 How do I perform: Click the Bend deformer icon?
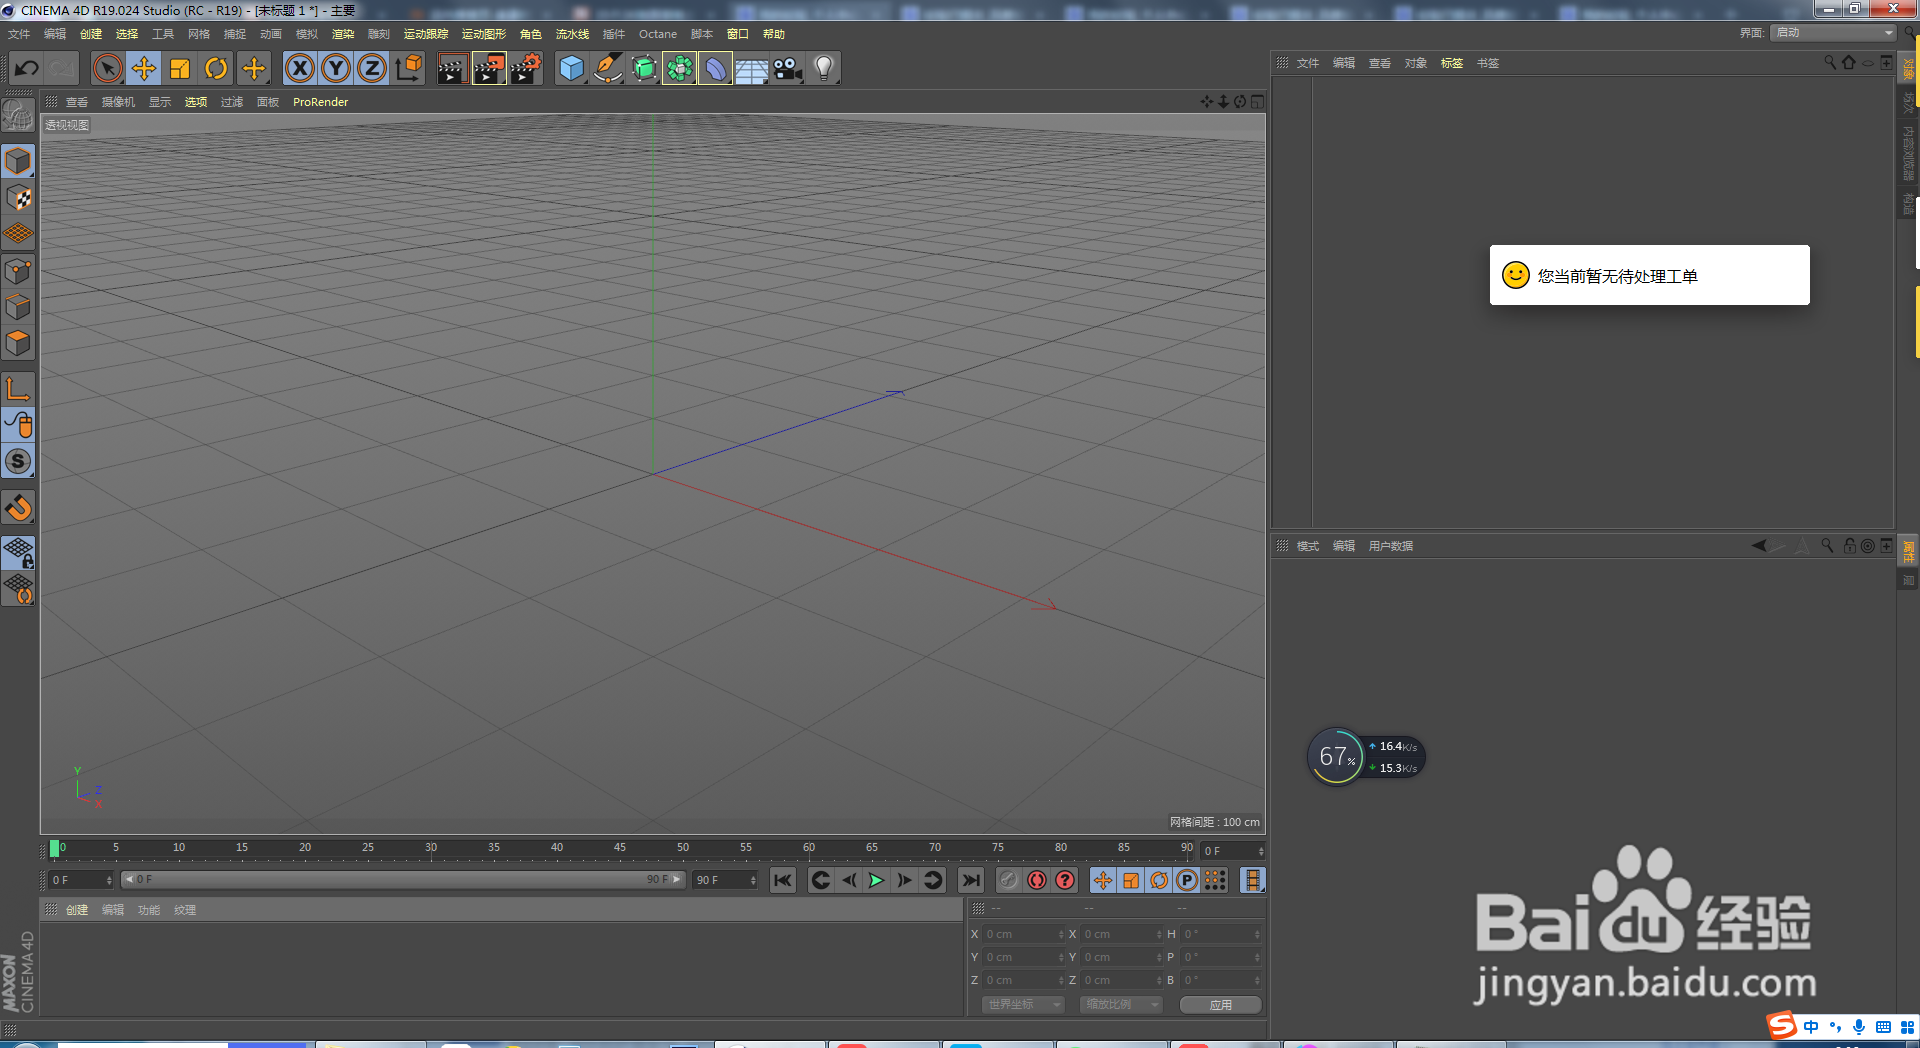[x=715, y=68]
